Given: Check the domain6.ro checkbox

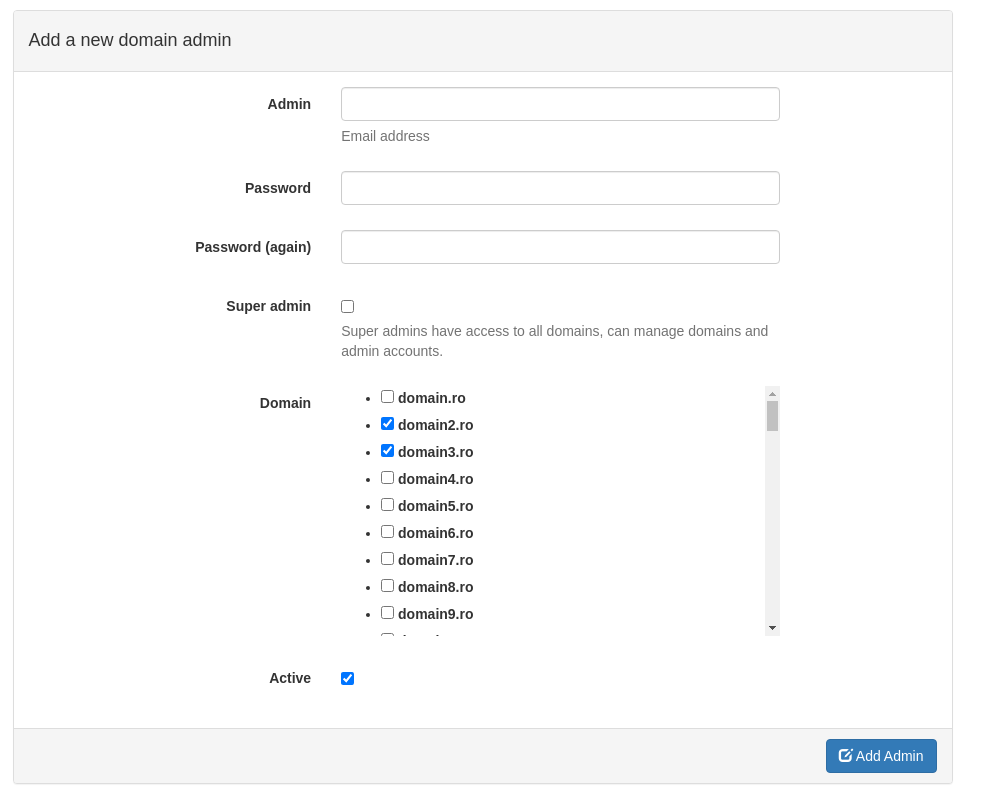Looking at the screenshot, I should point(387,531).
